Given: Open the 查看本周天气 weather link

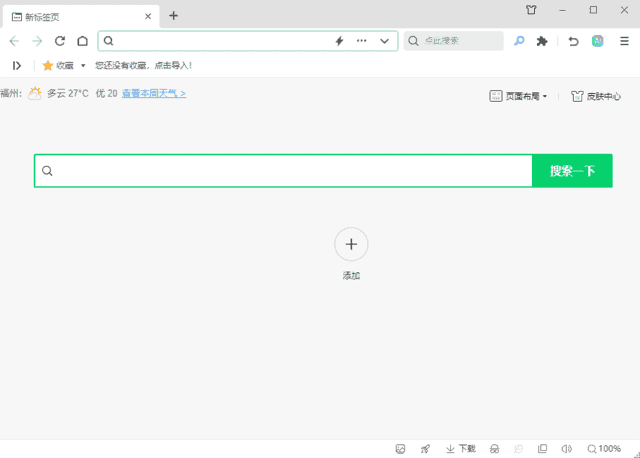Looking at the screenshot, I should [154, 93].
